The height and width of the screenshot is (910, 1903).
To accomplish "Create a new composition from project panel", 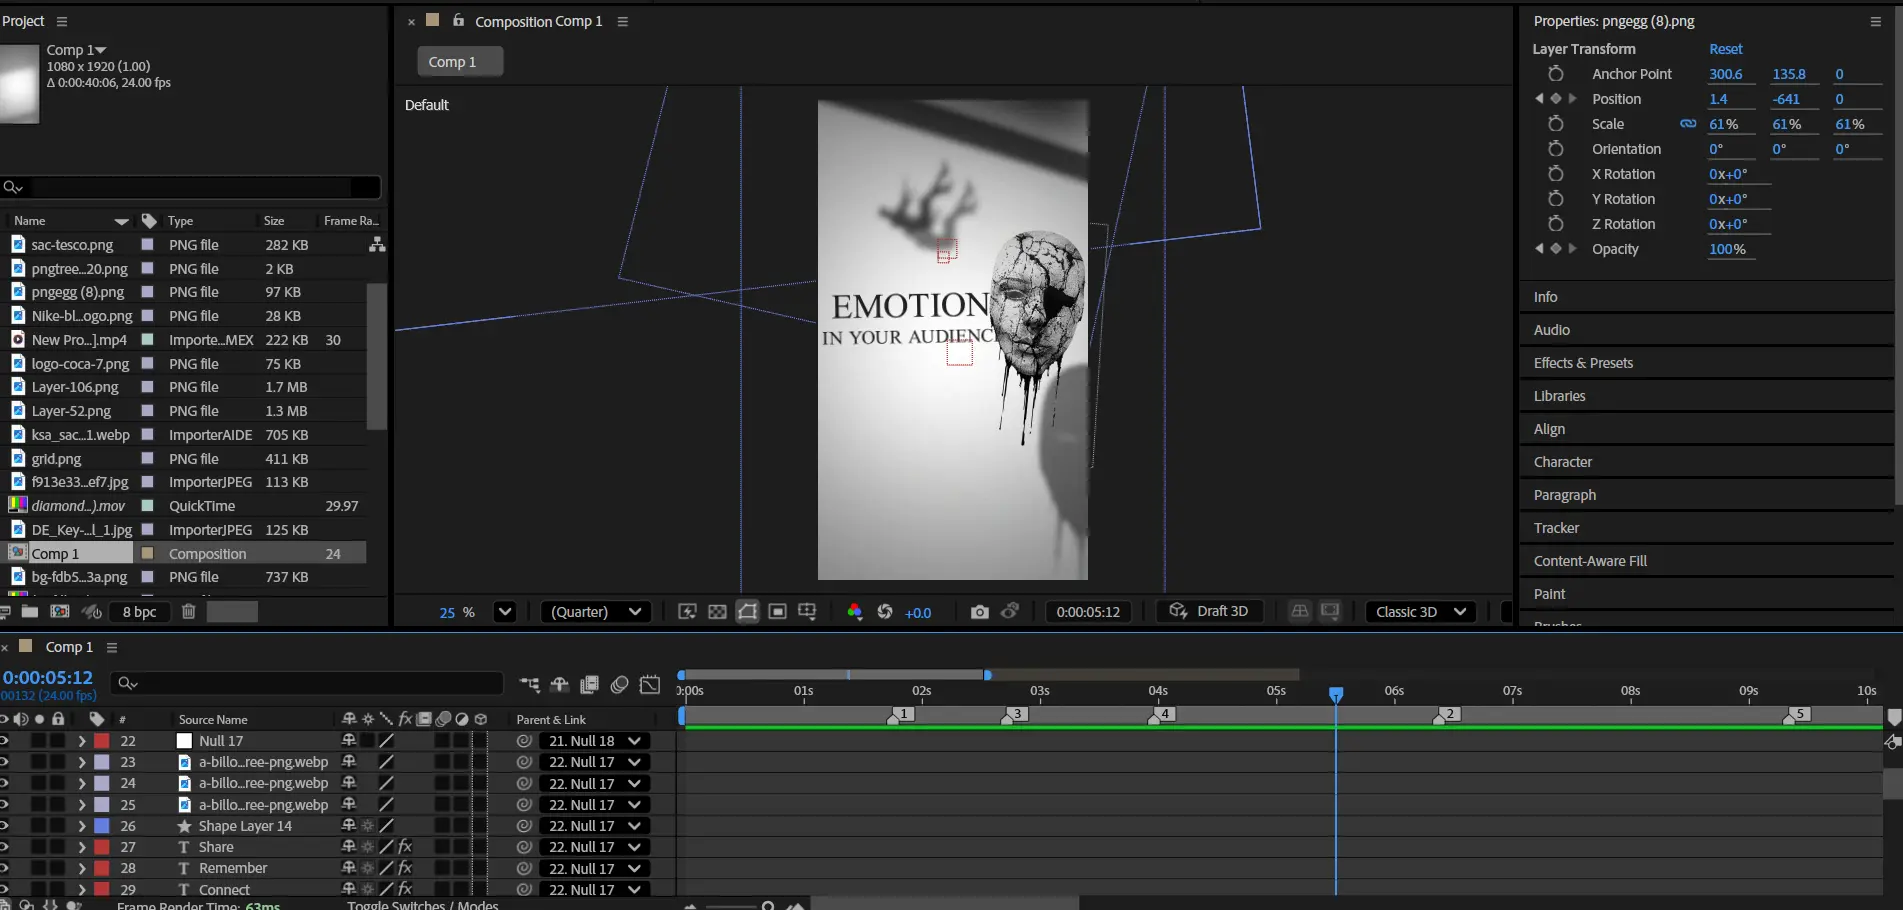I will 60,612.
